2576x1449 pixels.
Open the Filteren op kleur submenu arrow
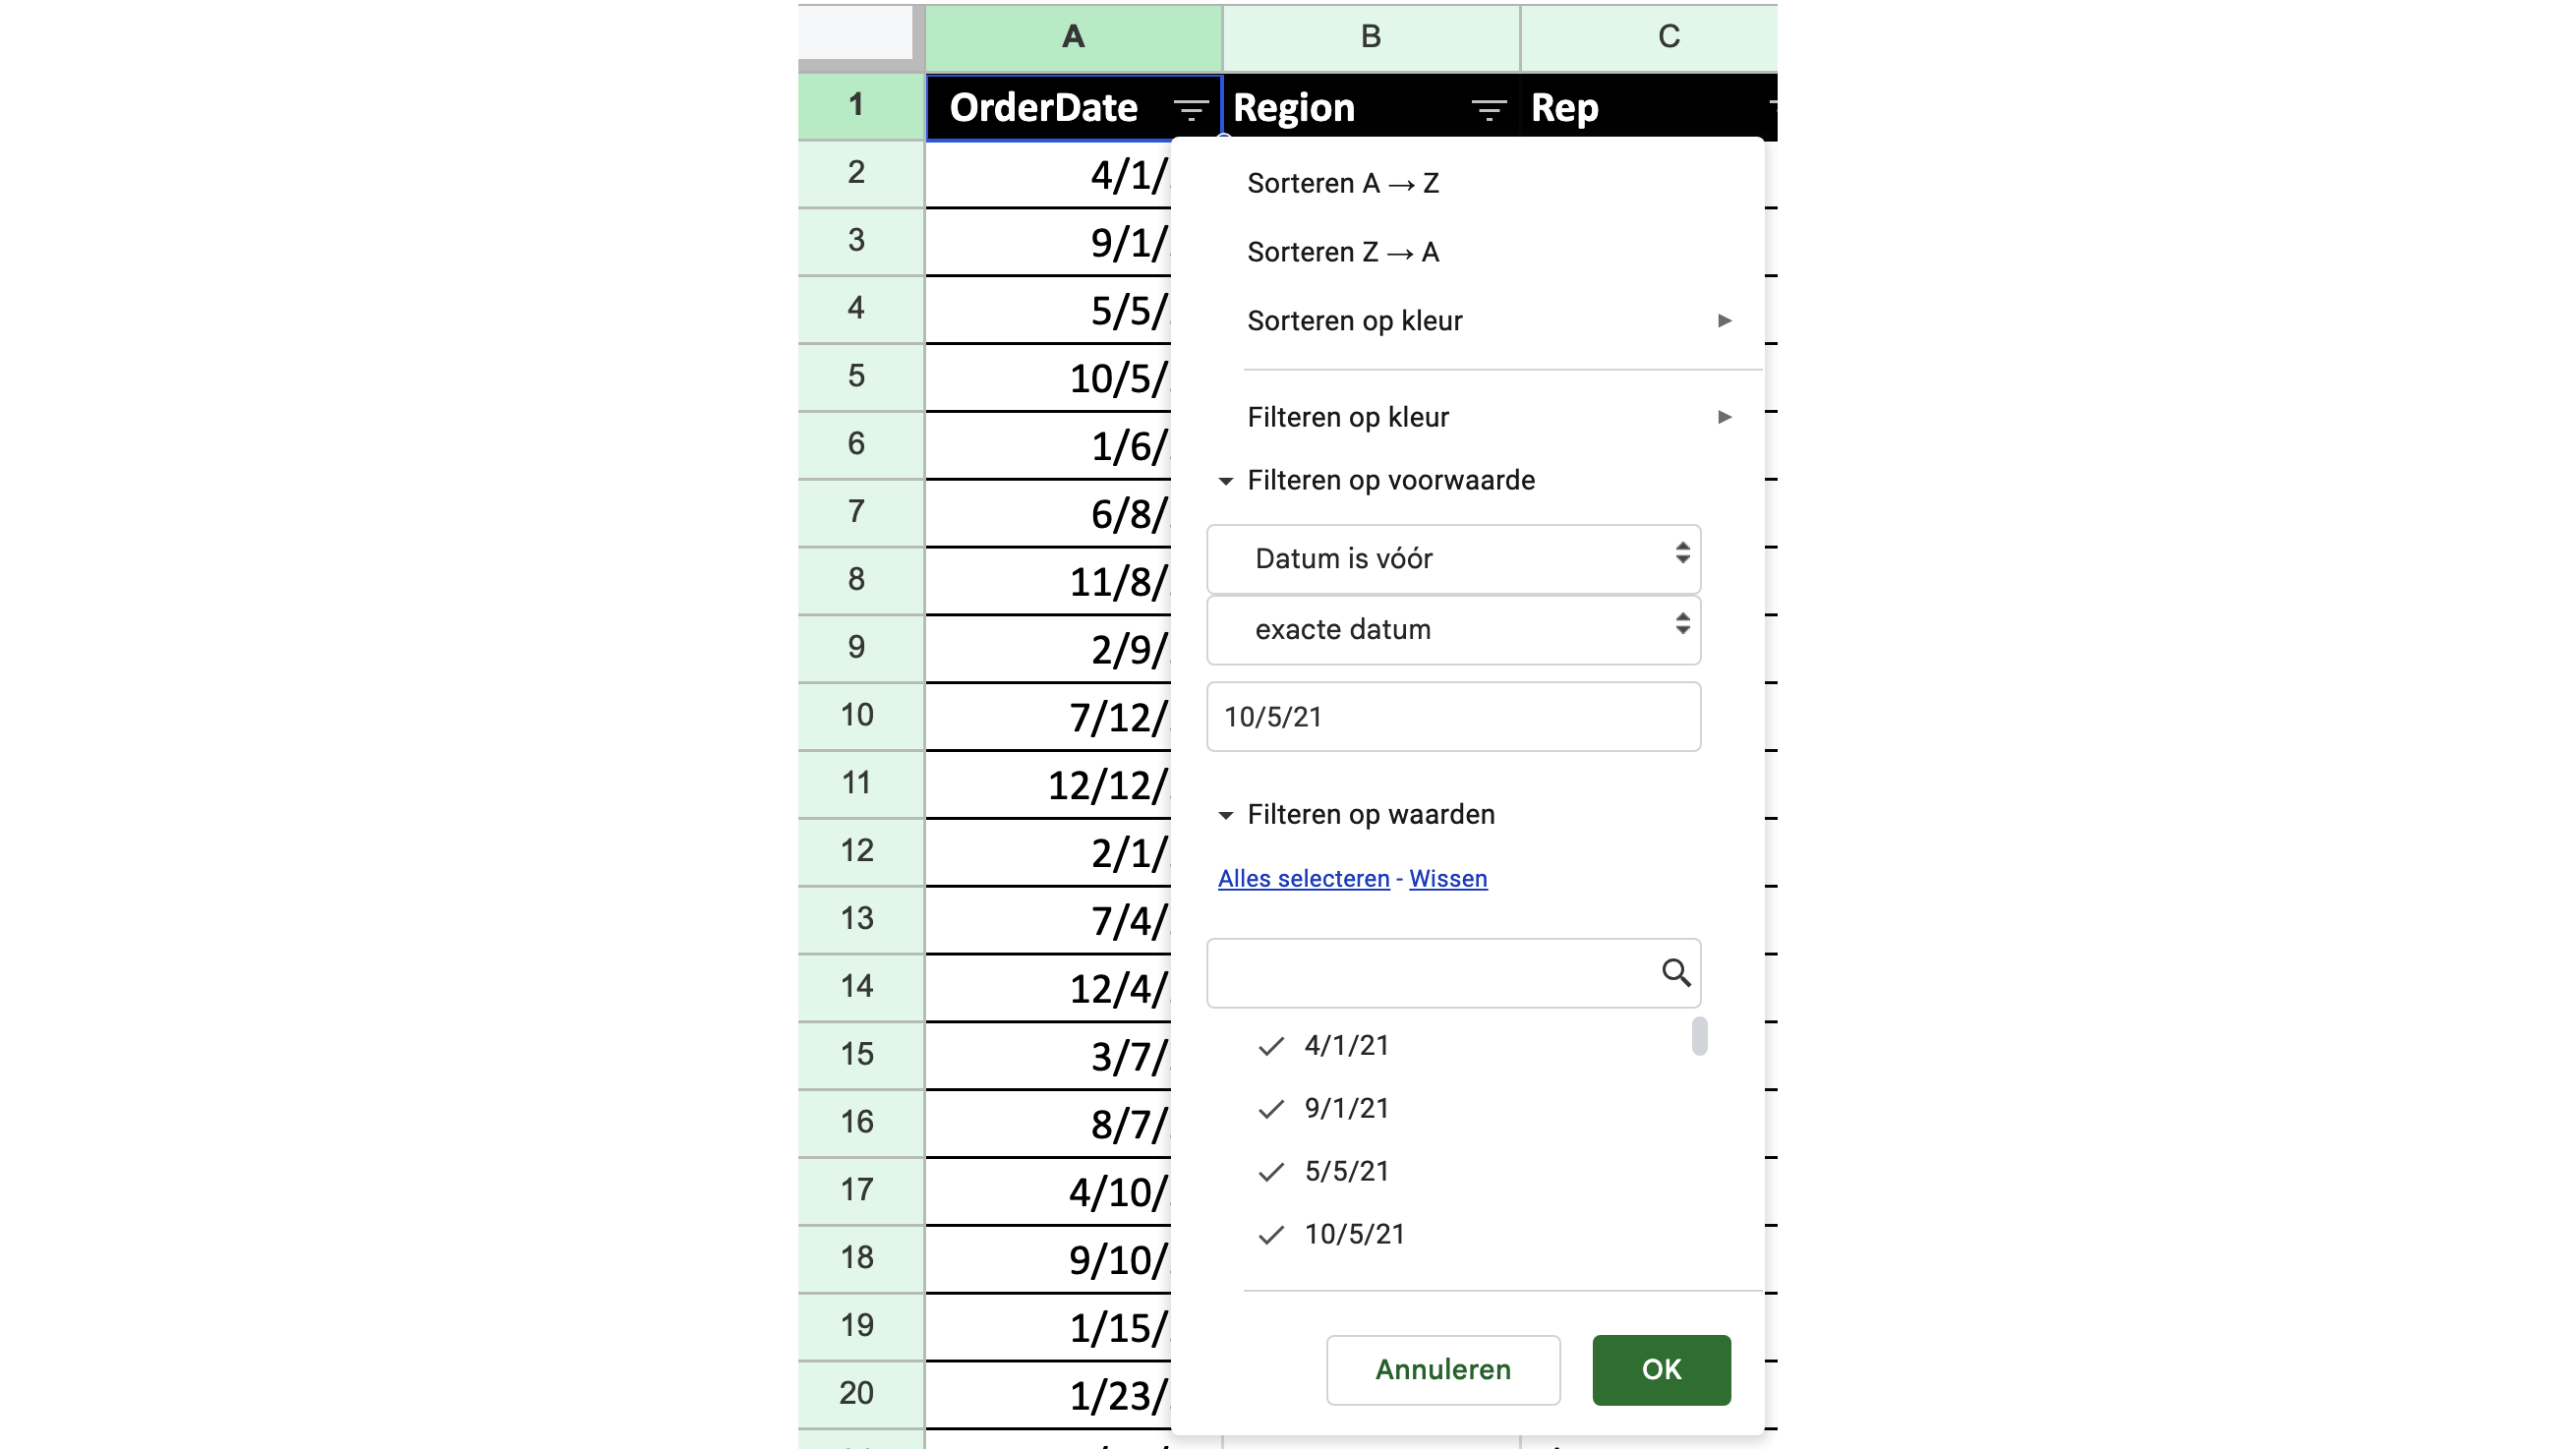(x=1724, y=417)
